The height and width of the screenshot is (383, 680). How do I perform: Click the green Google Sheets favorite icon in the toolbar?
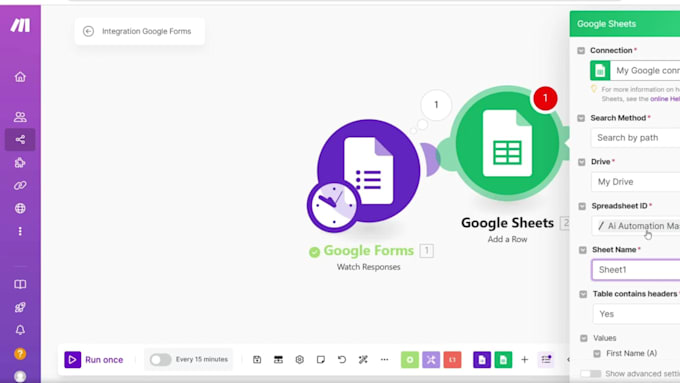pos(503,360)
